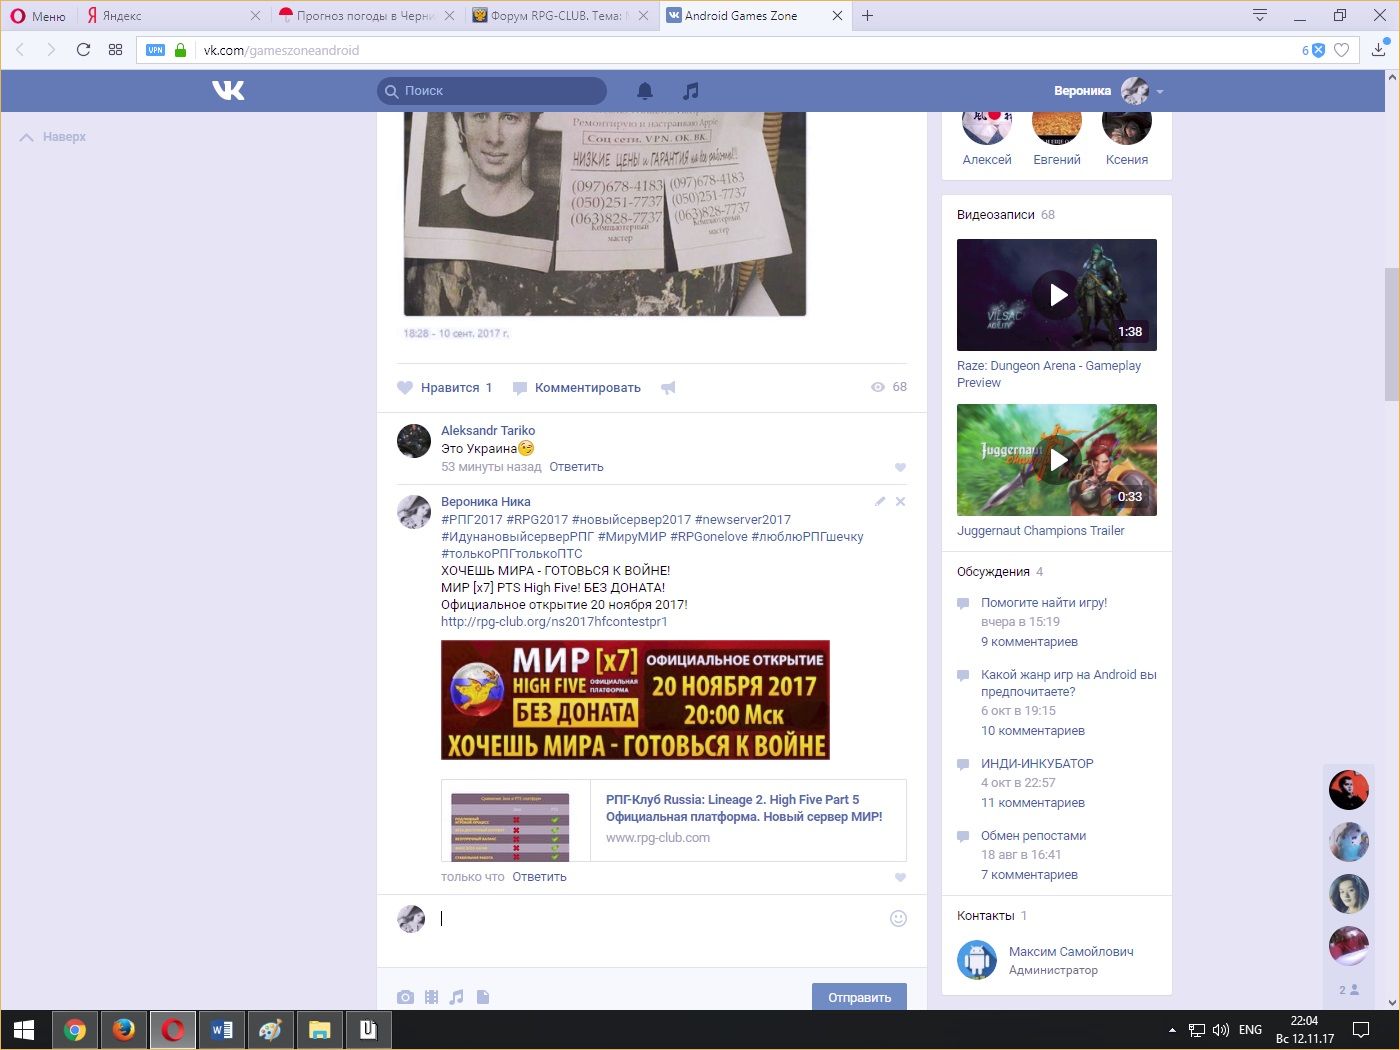Open emoji picker in comment box
The image size is (1400, 1050).
[898, 918]
